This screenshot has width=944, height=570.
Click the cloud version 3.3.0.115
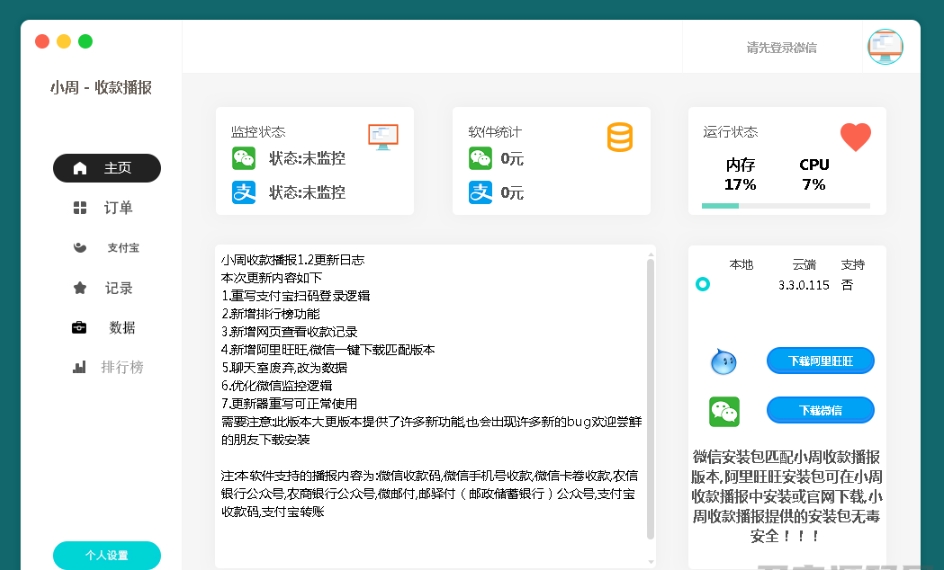pos(804,285)
